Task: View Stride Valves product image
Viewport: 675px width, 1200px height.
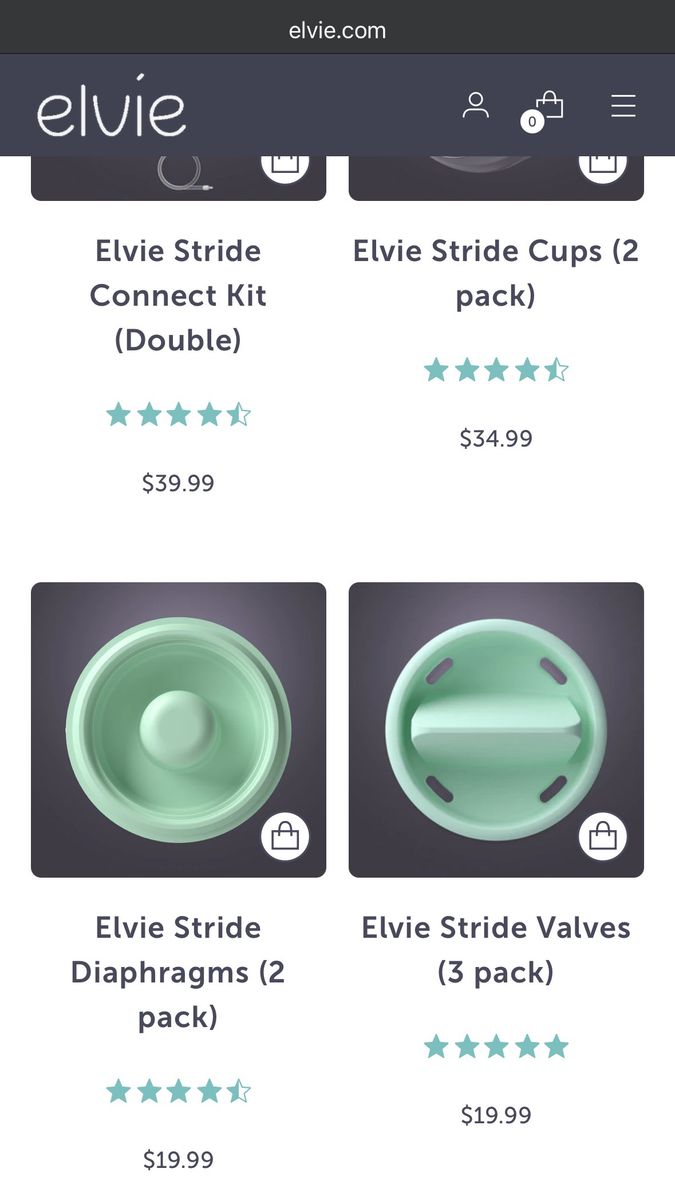Action: 496,730
